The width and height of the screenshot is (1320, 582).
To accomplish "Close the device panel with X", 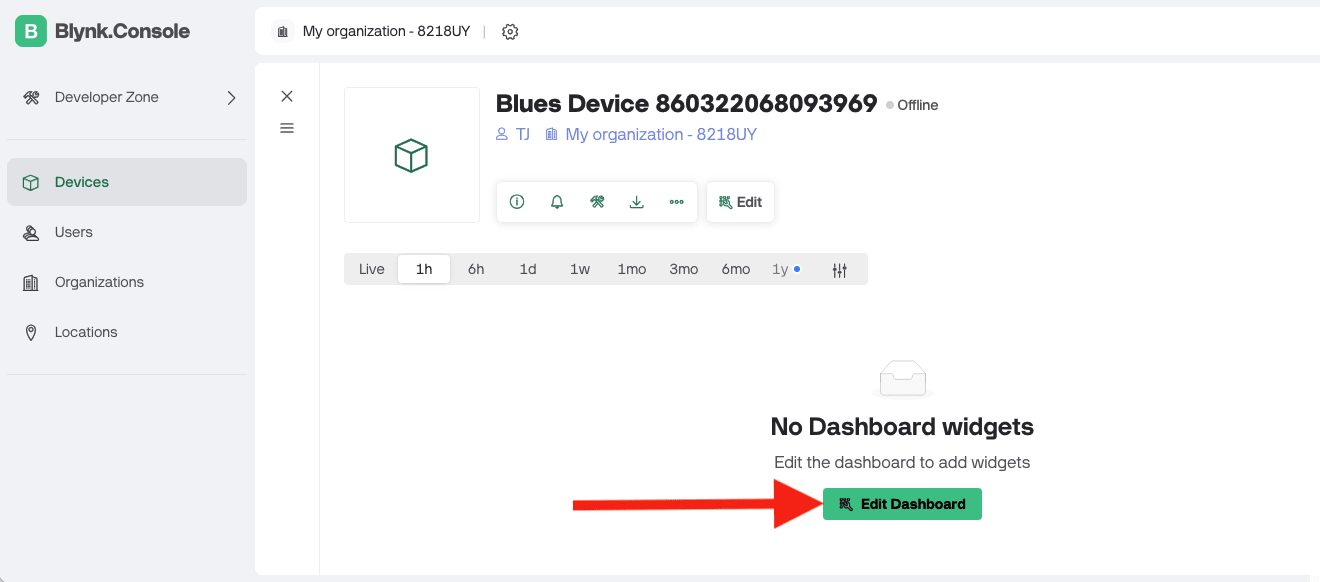I will (x=287, y=96).
